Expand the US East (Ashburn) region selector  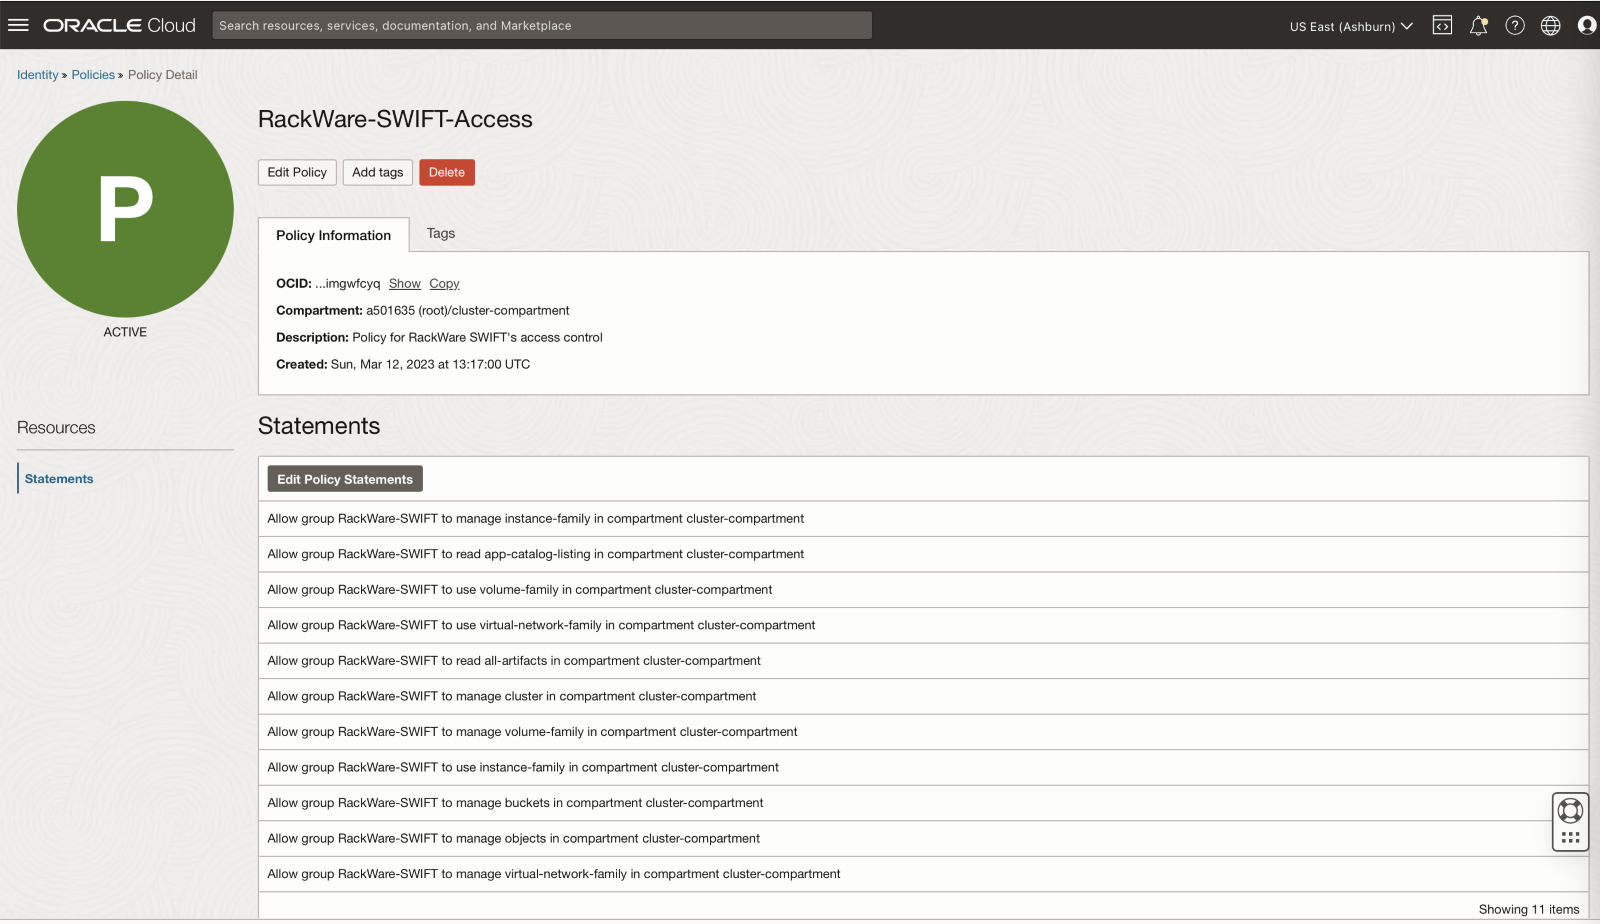(x=1351, y=26)
